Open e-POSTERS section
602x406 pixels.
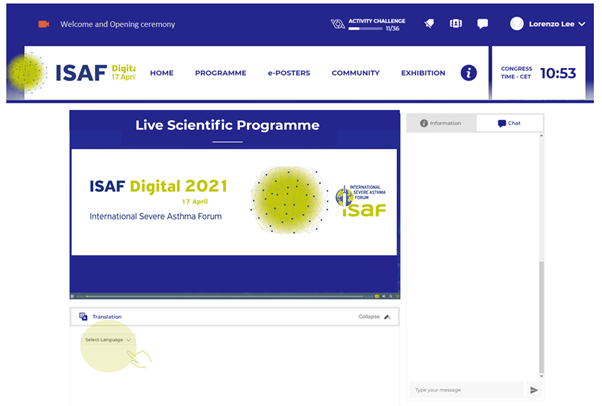(289, 73)
